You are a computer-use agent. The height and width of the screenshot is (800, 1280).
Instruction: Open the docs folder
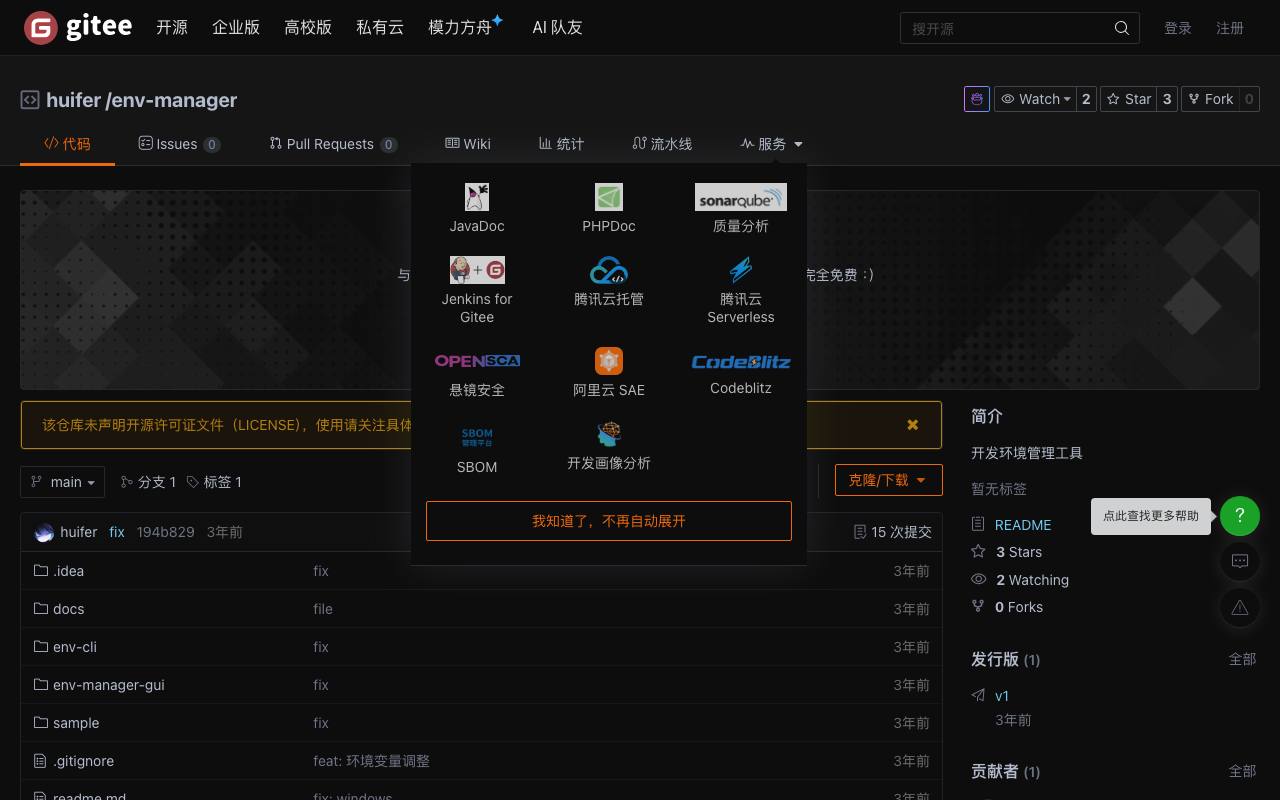pos(69,609)
